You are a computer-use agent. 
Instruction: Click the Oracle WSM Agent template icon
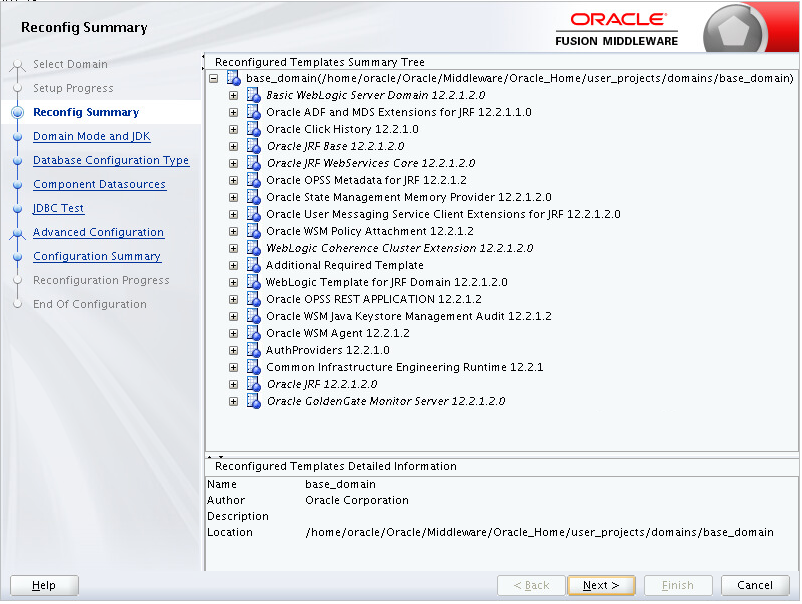(x=254, y=333)
